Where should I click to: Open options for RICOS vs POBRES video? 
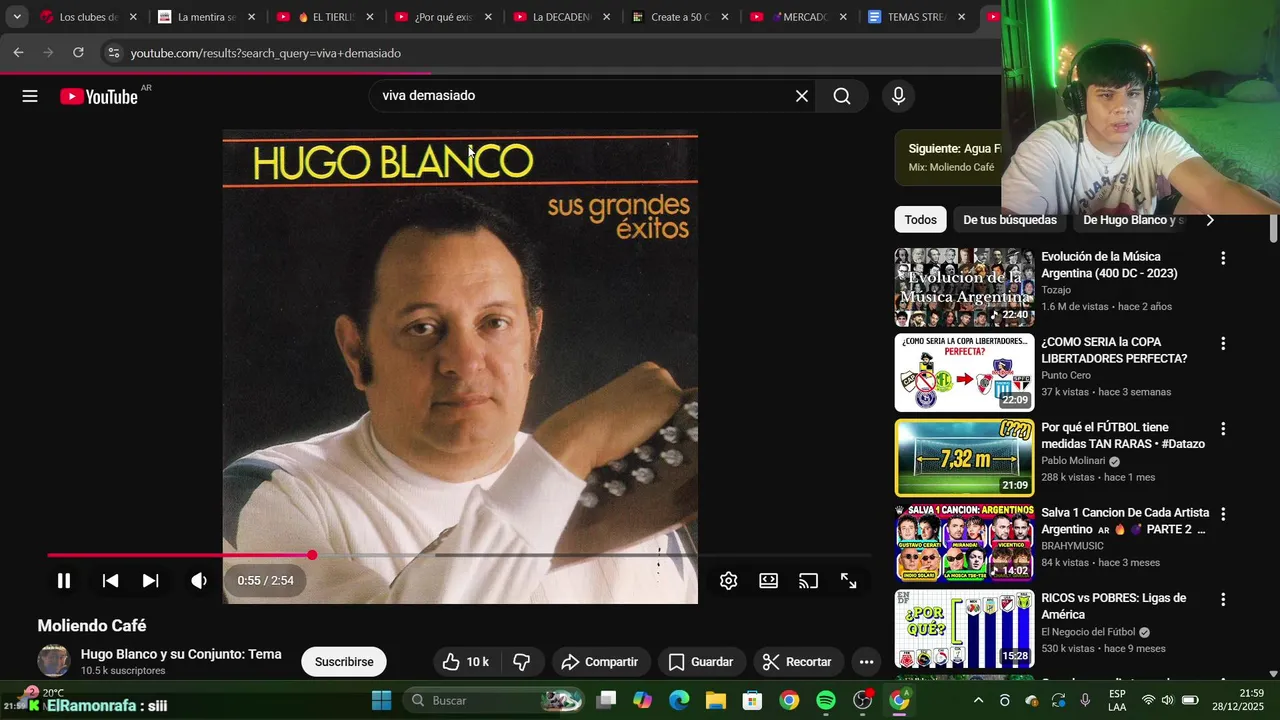pyautogui.click(x=1222, y=599)
